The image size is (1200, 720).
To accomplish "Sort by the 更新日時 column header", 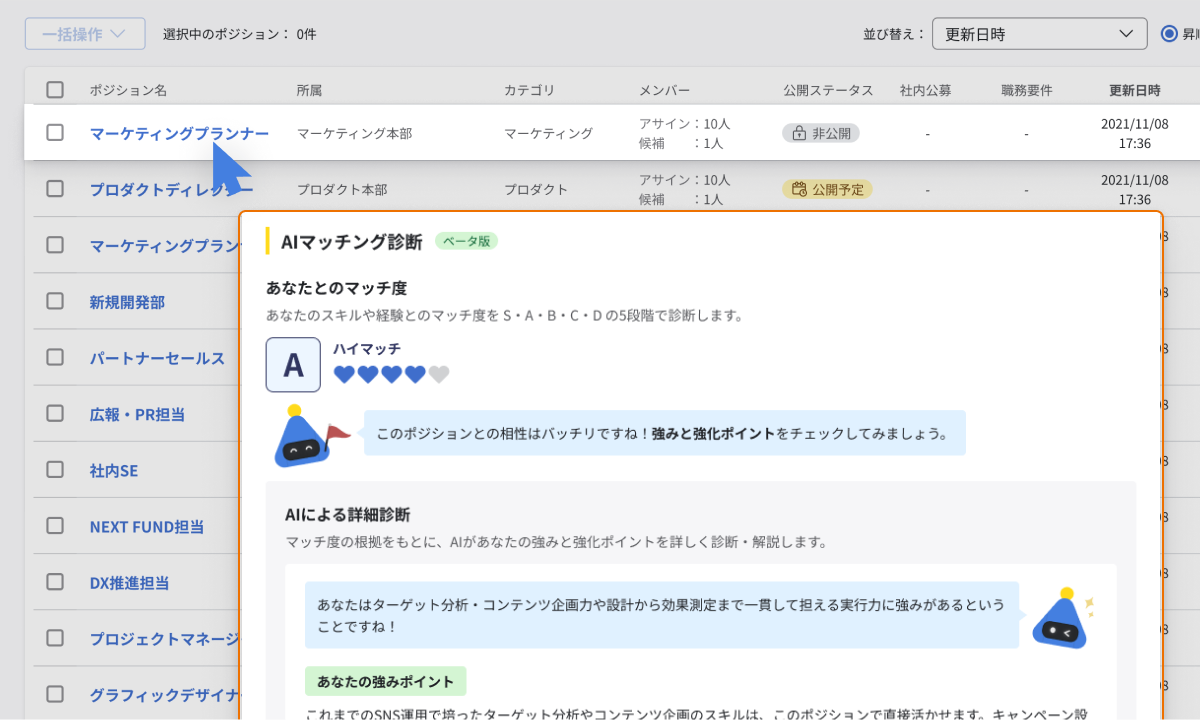I will 1135,90.
